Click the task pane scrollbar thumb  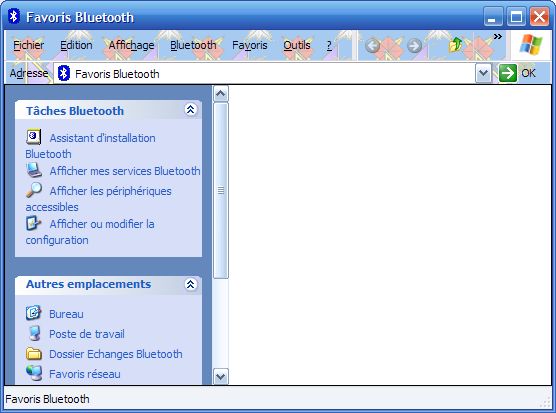(221, 190)
